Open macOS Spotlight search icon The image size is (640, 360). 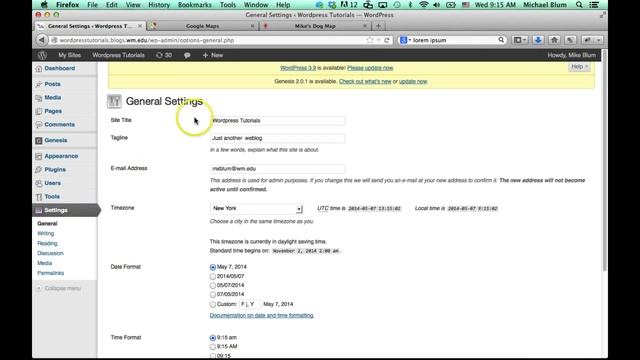point(579,5)
